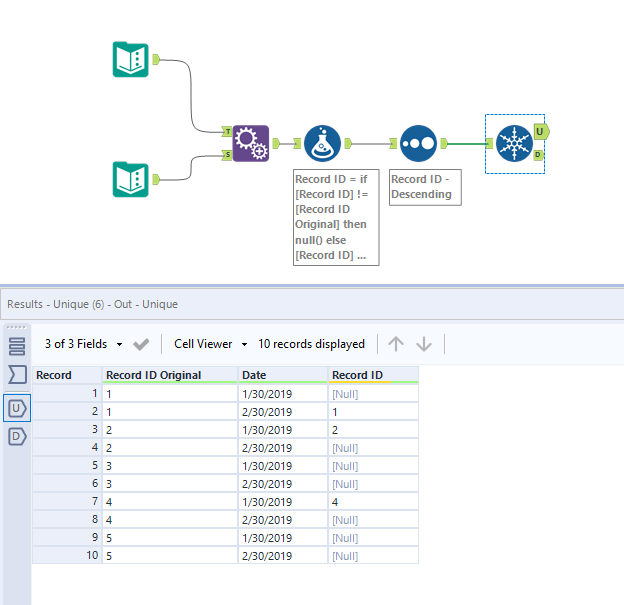Select Record ID cell of record 3
Screen dimensions: 624x605
373,430
